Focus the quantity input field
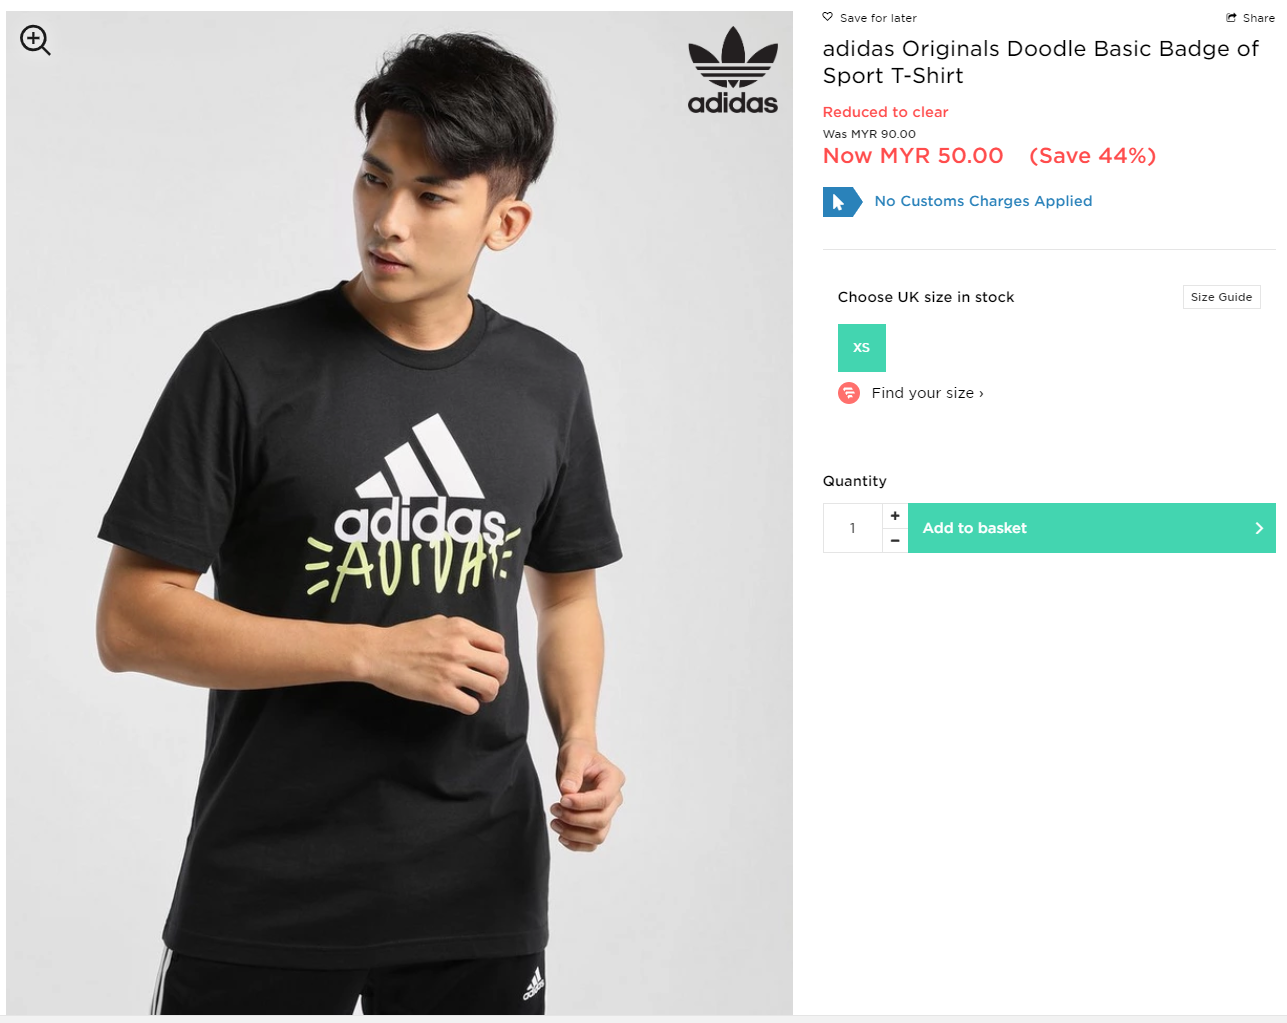The image size is (1287, 1023). click(853, 528)
